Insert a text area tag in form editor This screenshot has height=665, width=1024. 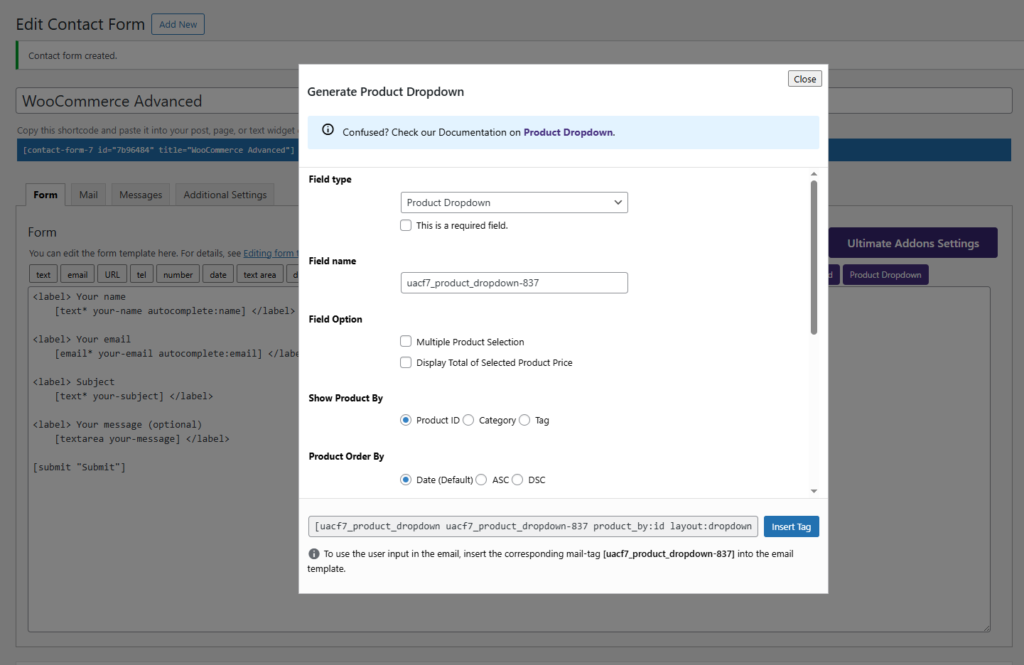coord(260,275)
